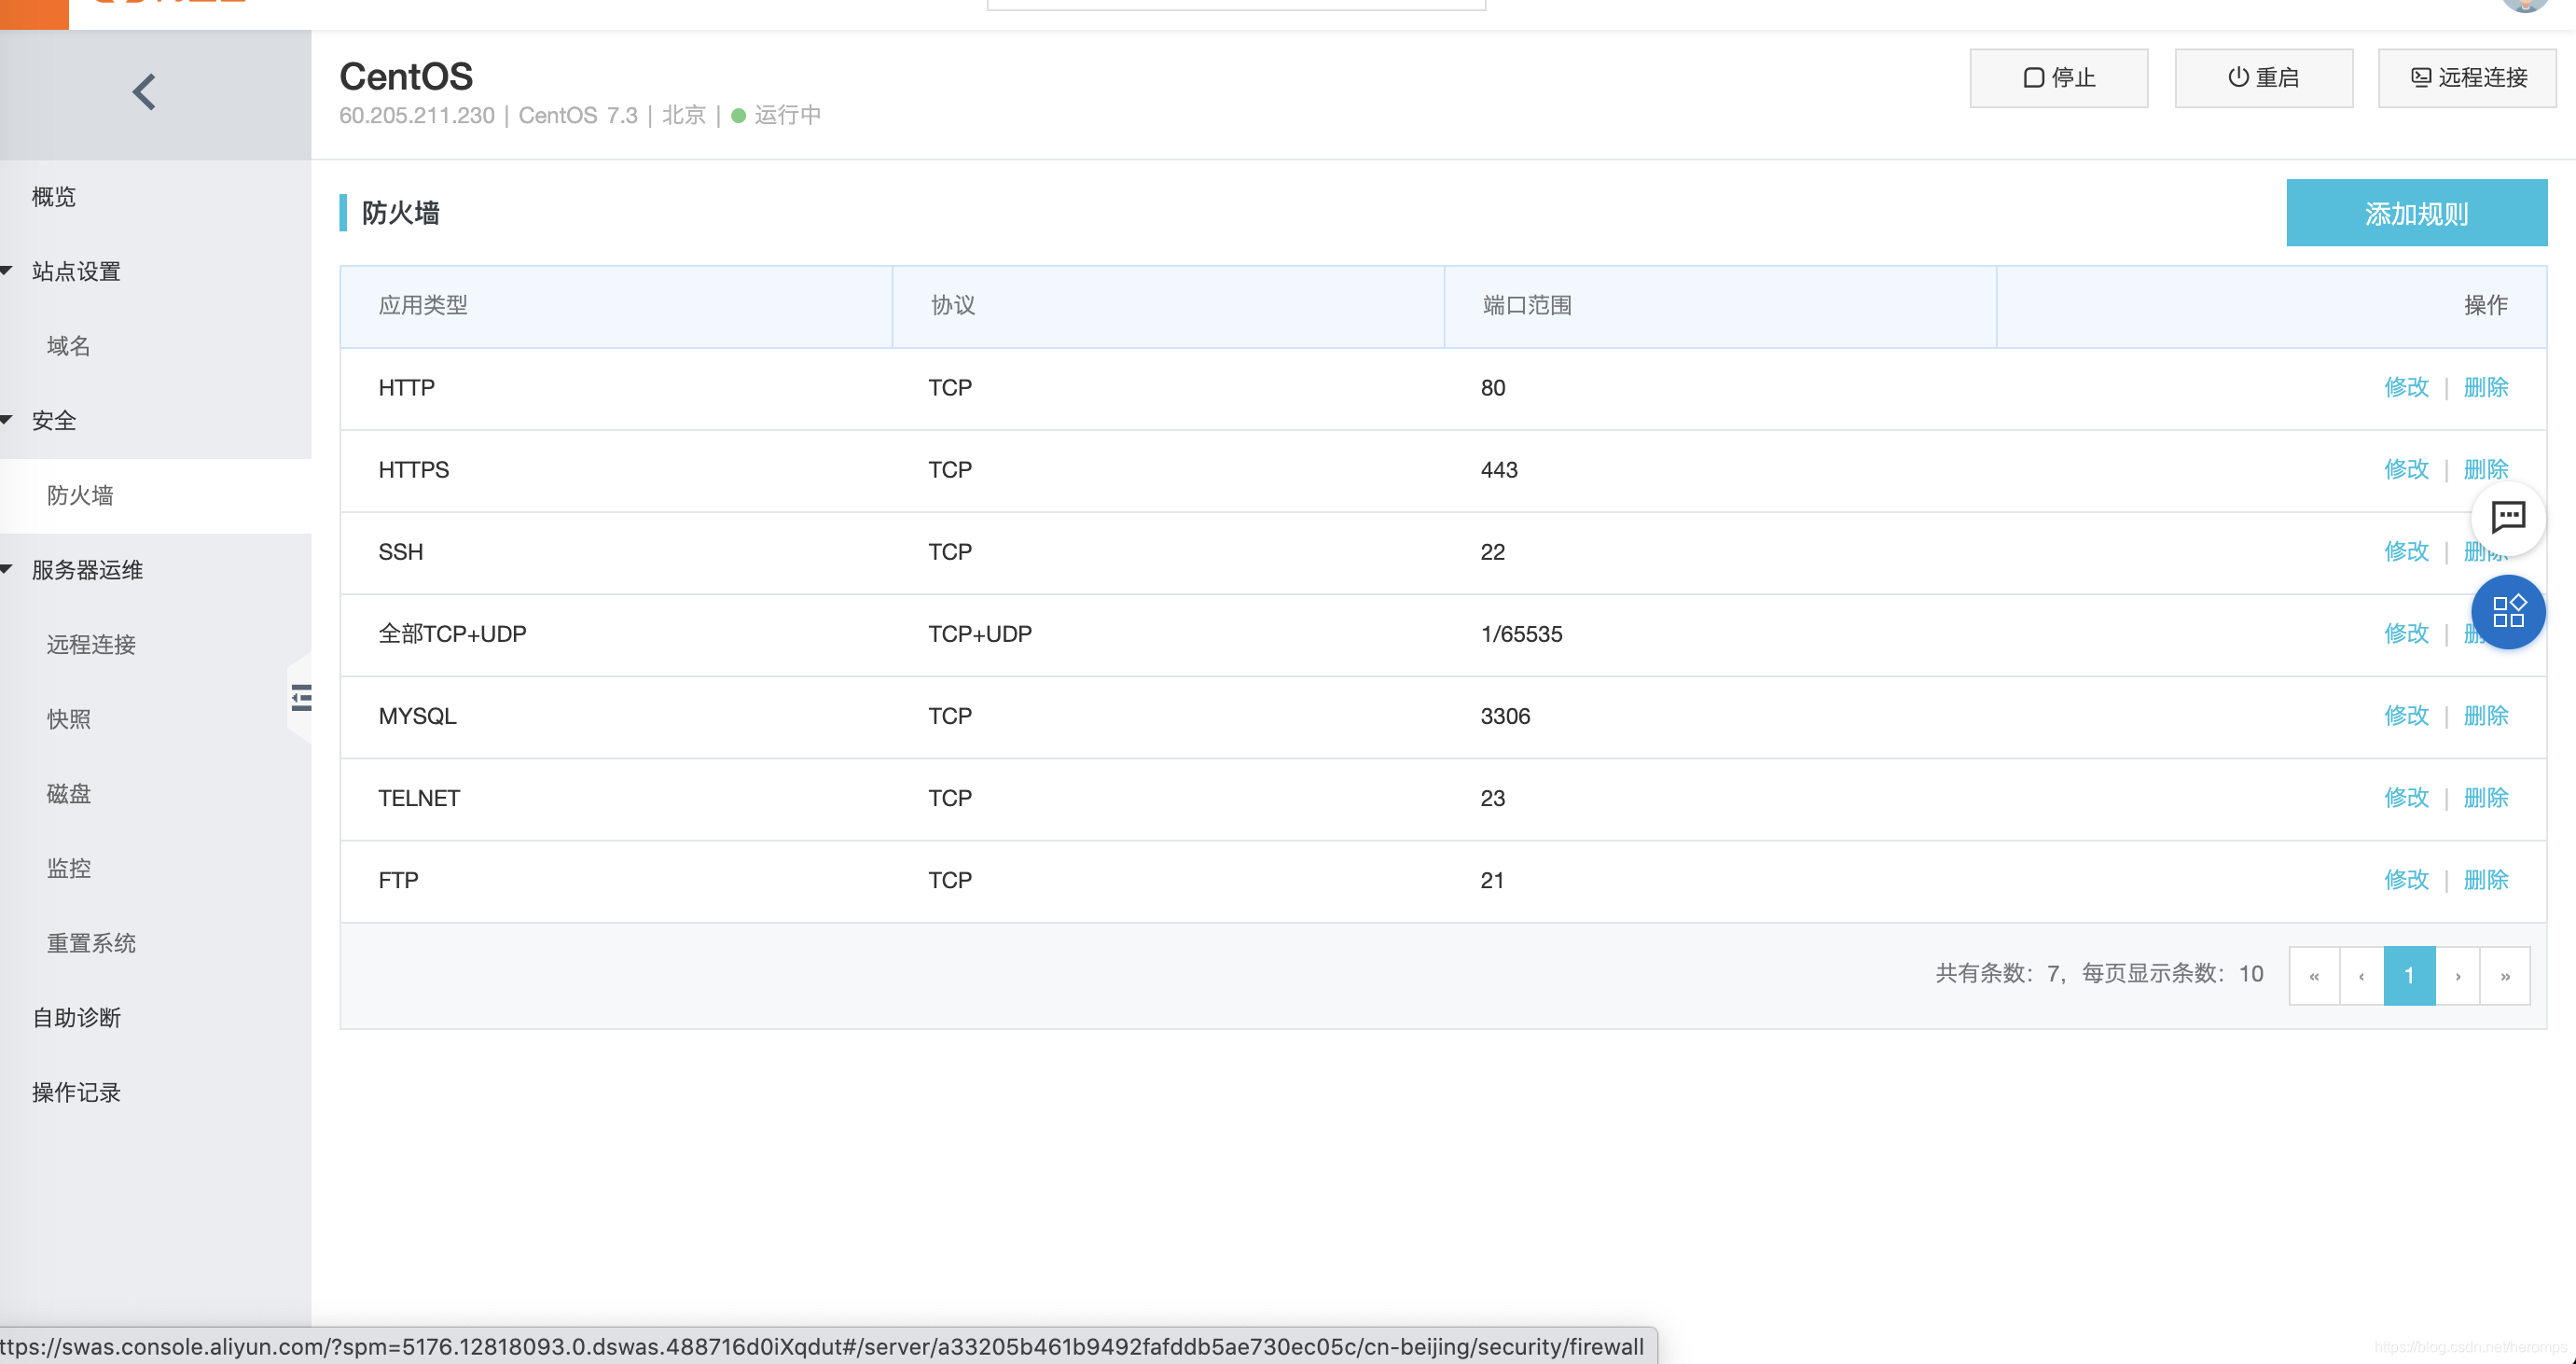This screenshot has height=1364, width=2576.
Task: Click the 重启 restart button
Action: (x=2263, y=78)
